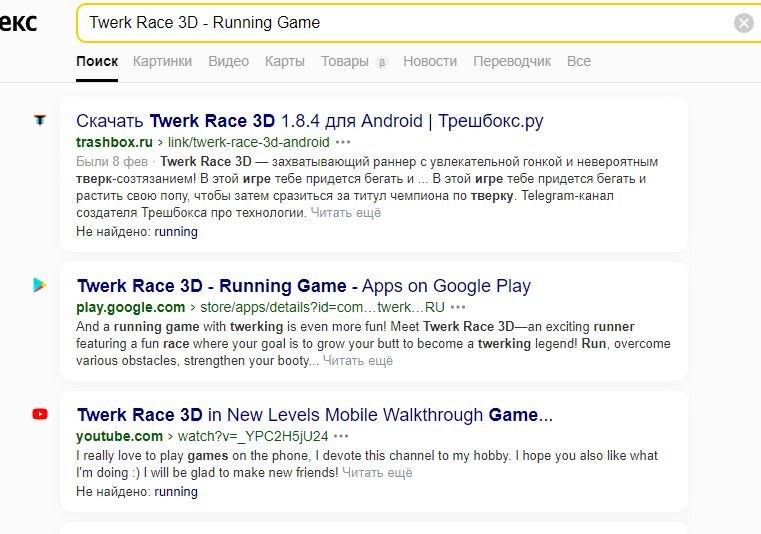Viewport: 761px width, 534px height.
Task: Open the three-dot menu for youtube.com result
Action: coord(341,436)
